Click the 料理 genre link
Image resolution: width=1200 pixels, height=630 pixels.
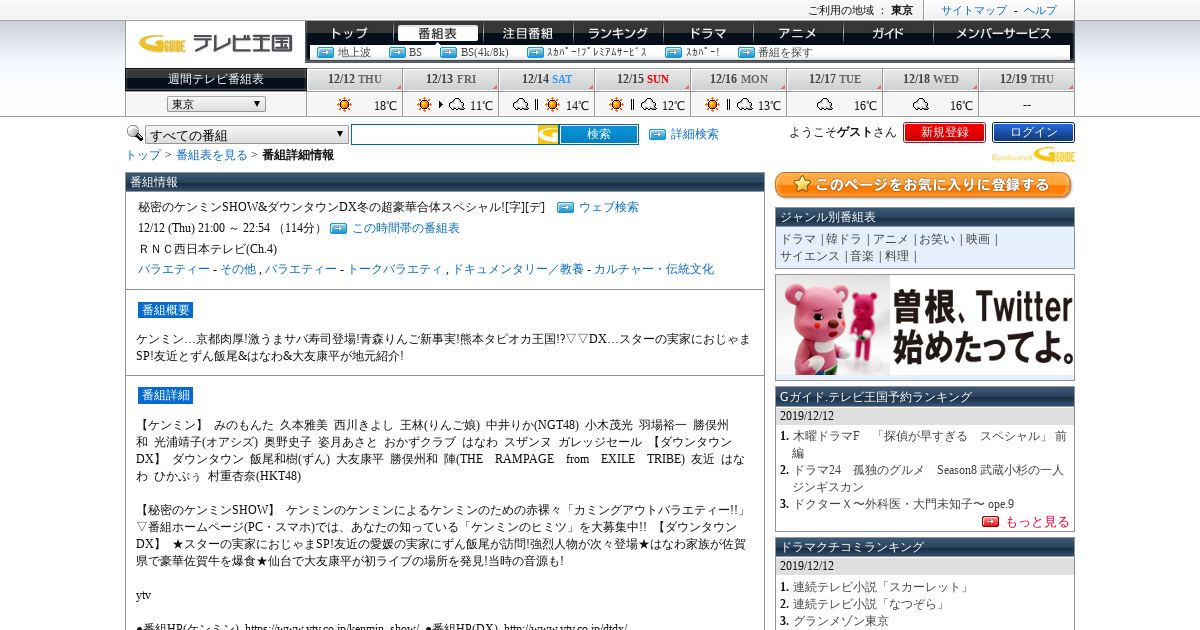point(897,256)
